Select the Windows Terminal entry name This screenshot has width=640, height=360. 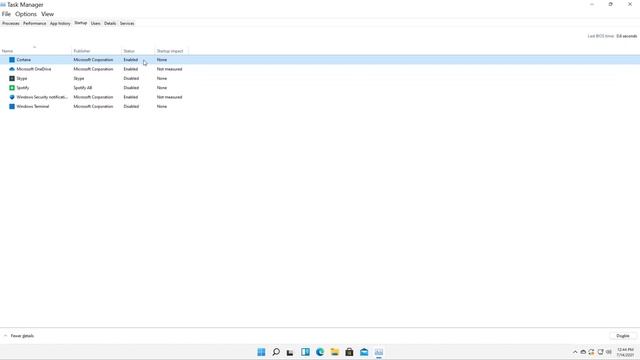click(x=33, y=107)
